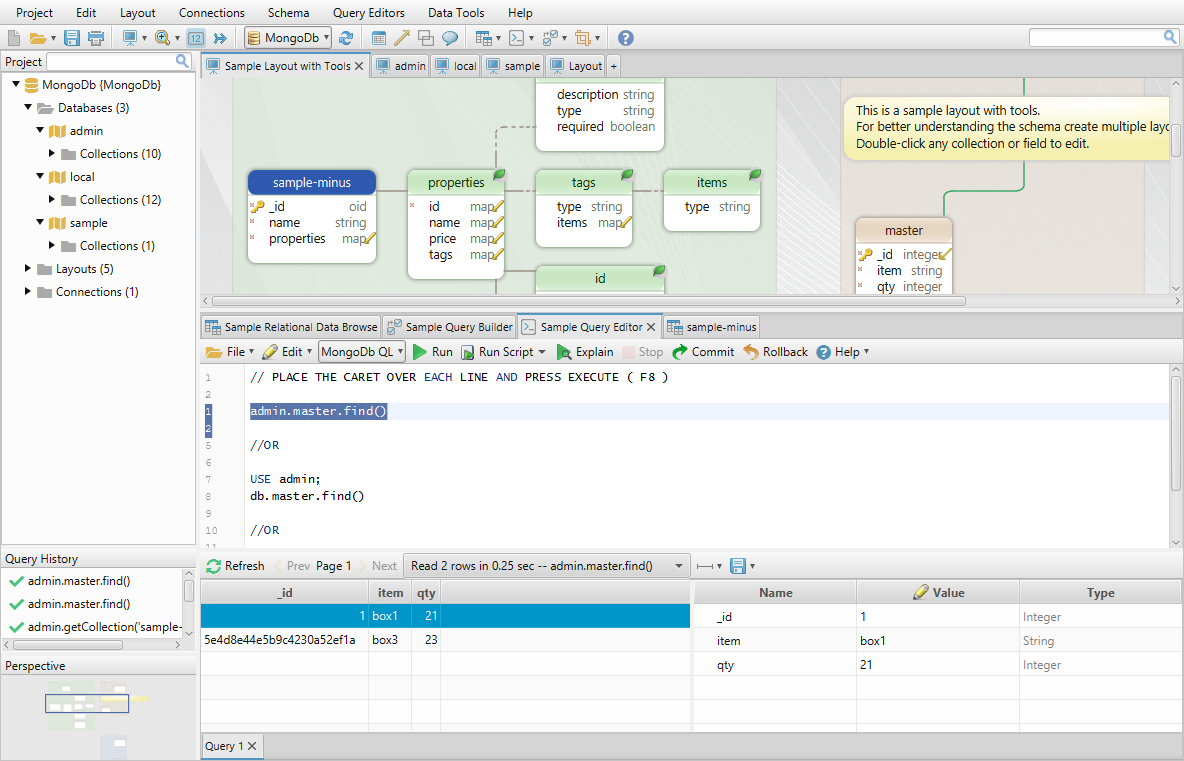Select the sample-minus table header in diagram
This screenshot has width=1184, height=761.
312,182
